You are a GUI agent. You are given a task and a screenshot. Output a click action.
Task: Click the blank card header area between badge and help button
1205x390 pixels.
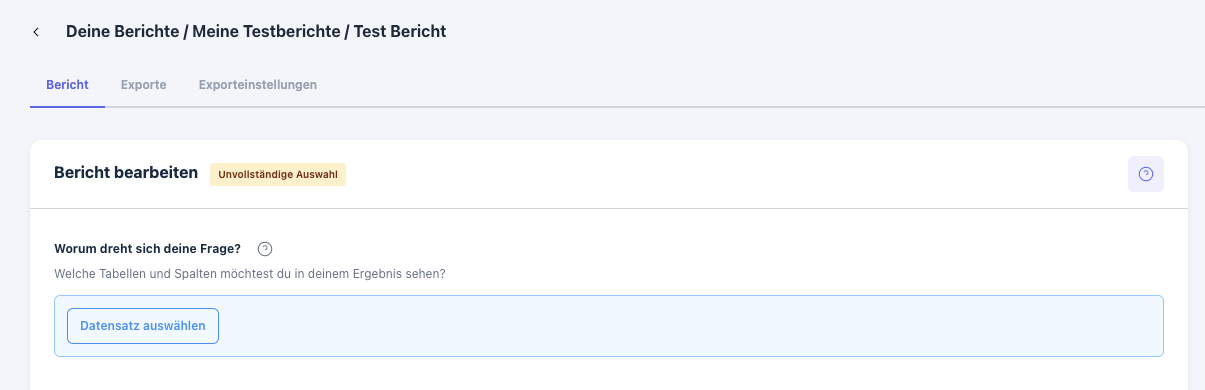(736, 174)
